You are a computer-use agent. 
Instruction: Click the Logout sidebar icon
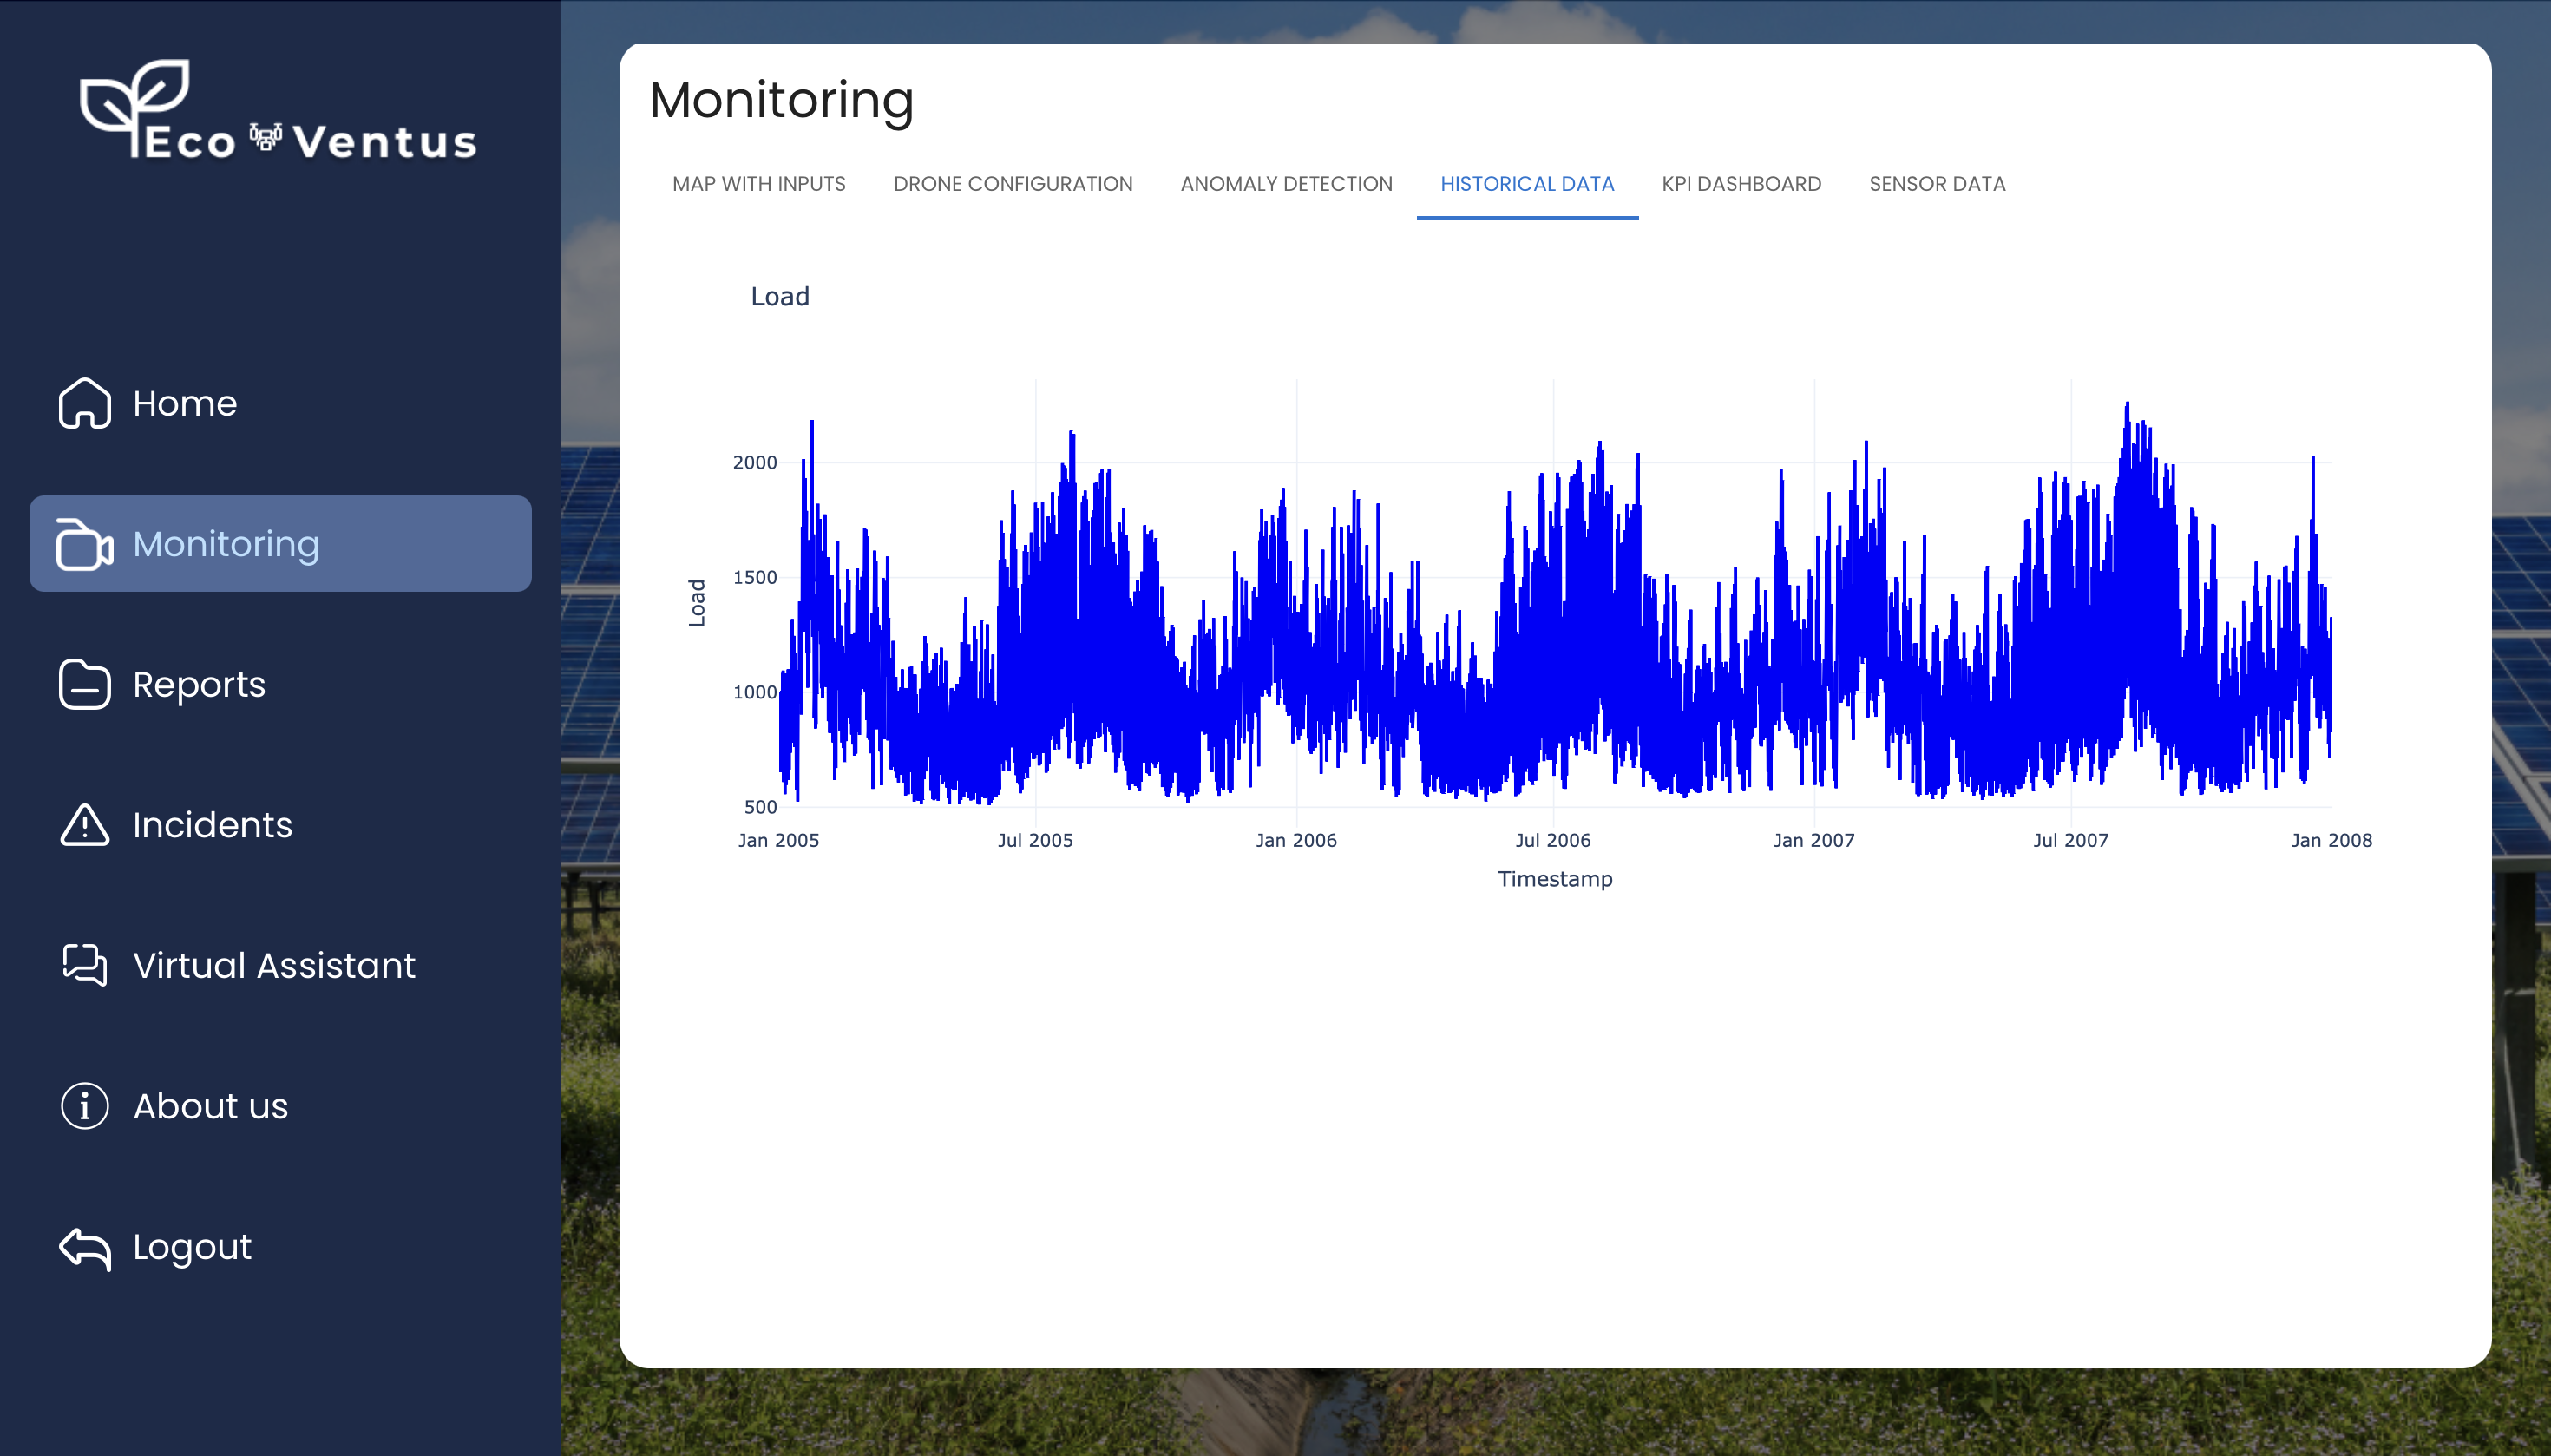pos(86,1246)
